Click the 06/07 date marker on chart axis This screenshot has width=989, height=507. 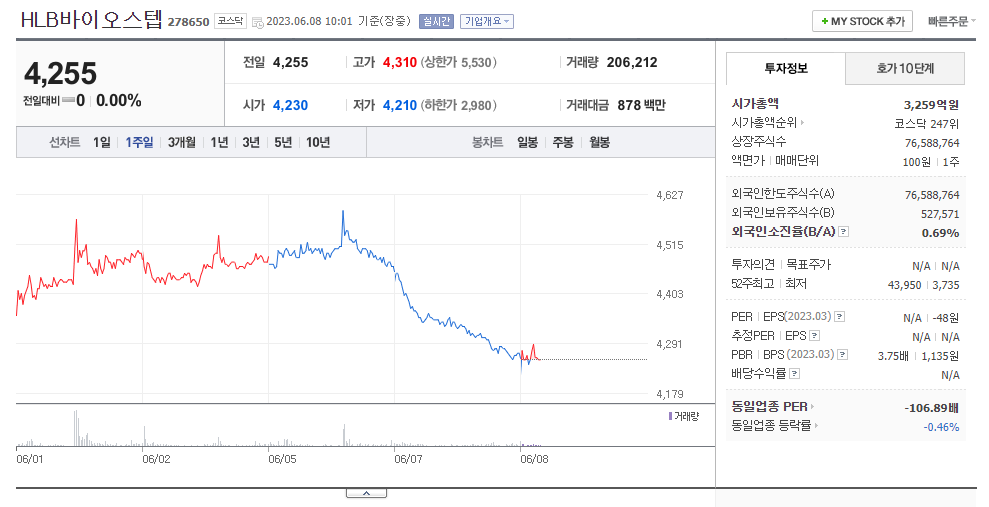(408, 459)
